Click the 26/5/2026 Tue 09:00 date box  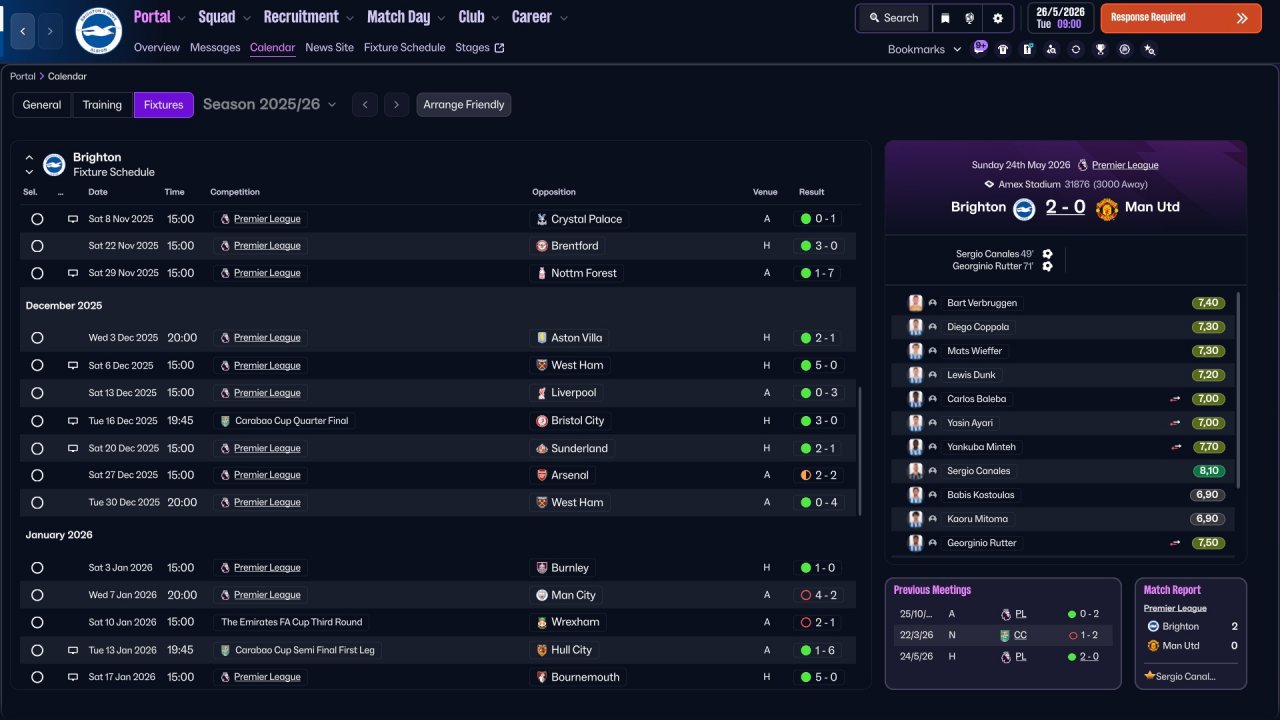[1060, 18]
